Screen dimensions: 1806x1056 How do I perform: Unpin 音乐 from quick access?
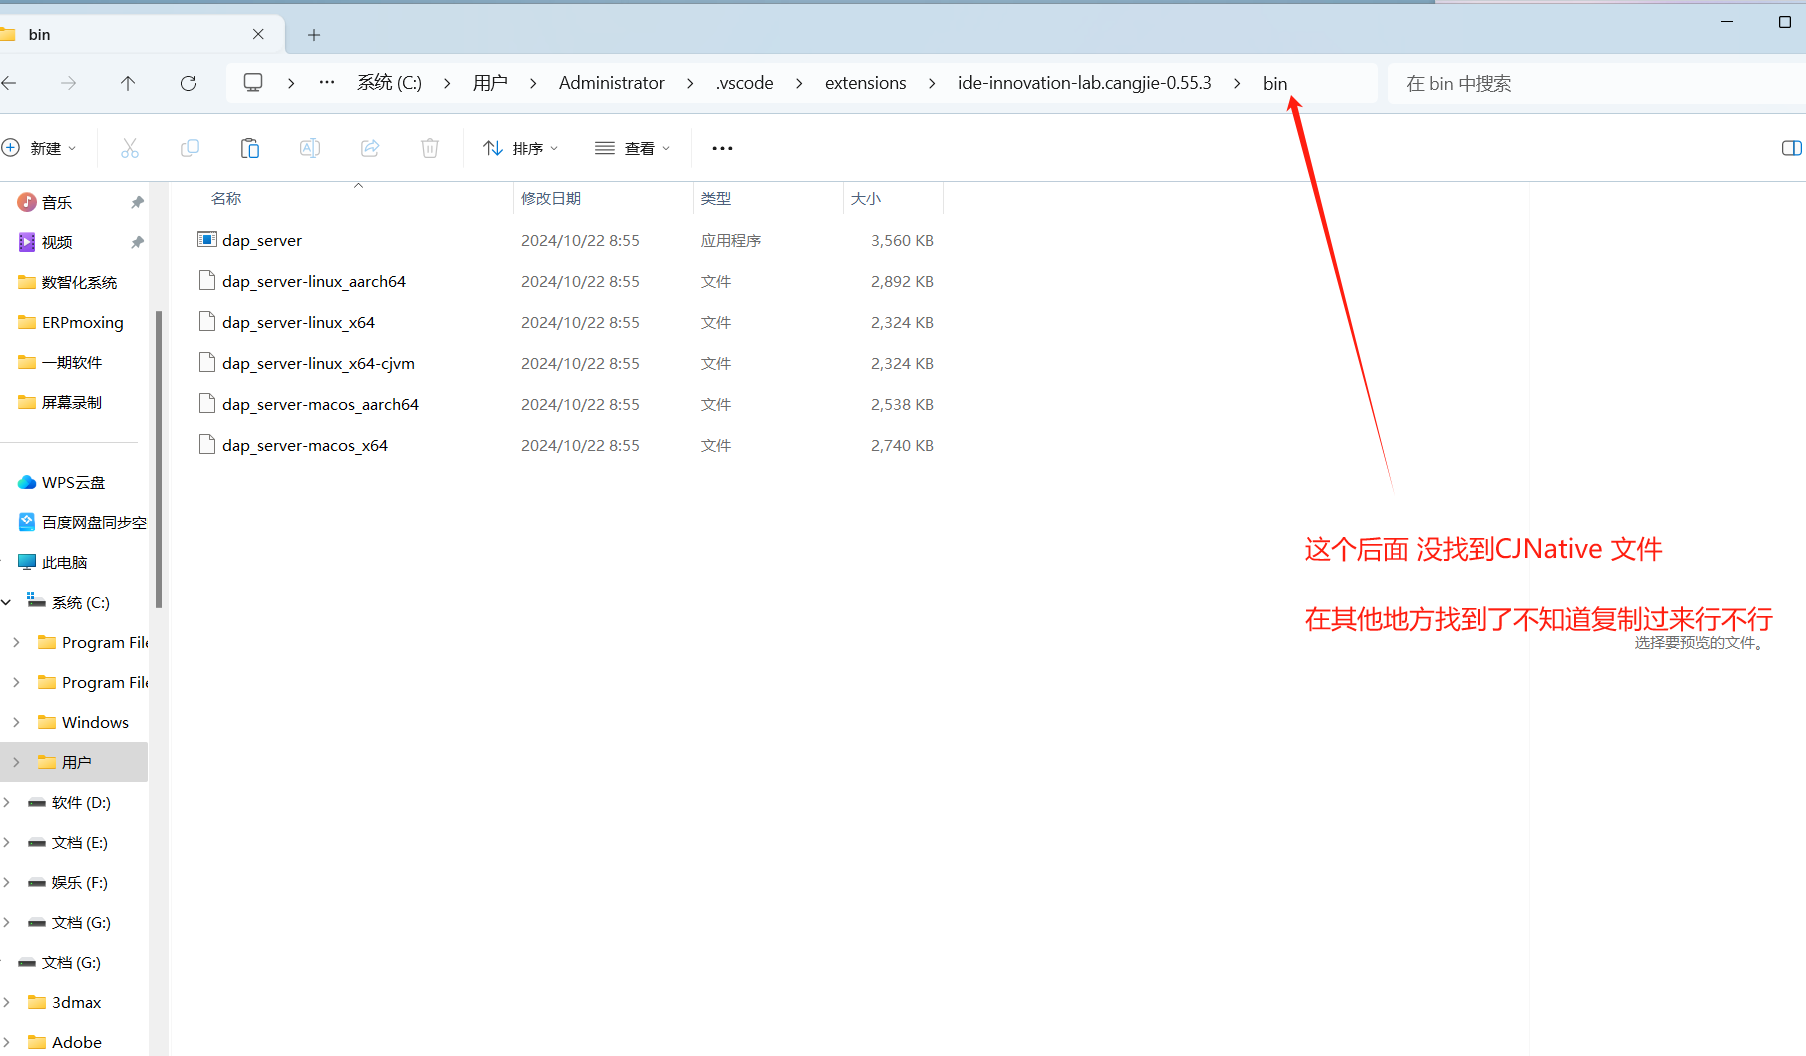(x=137, y=201)
